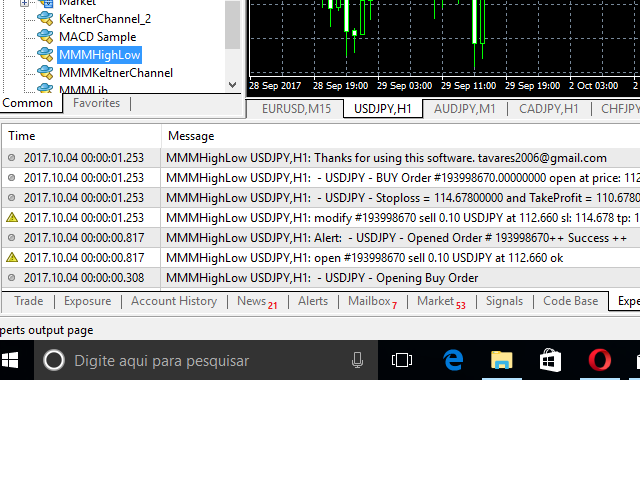This screenshot has height=480, width=640.
Task: Click the MMMHighLow expert advisor icon
Action: click(x=45, y=54)
